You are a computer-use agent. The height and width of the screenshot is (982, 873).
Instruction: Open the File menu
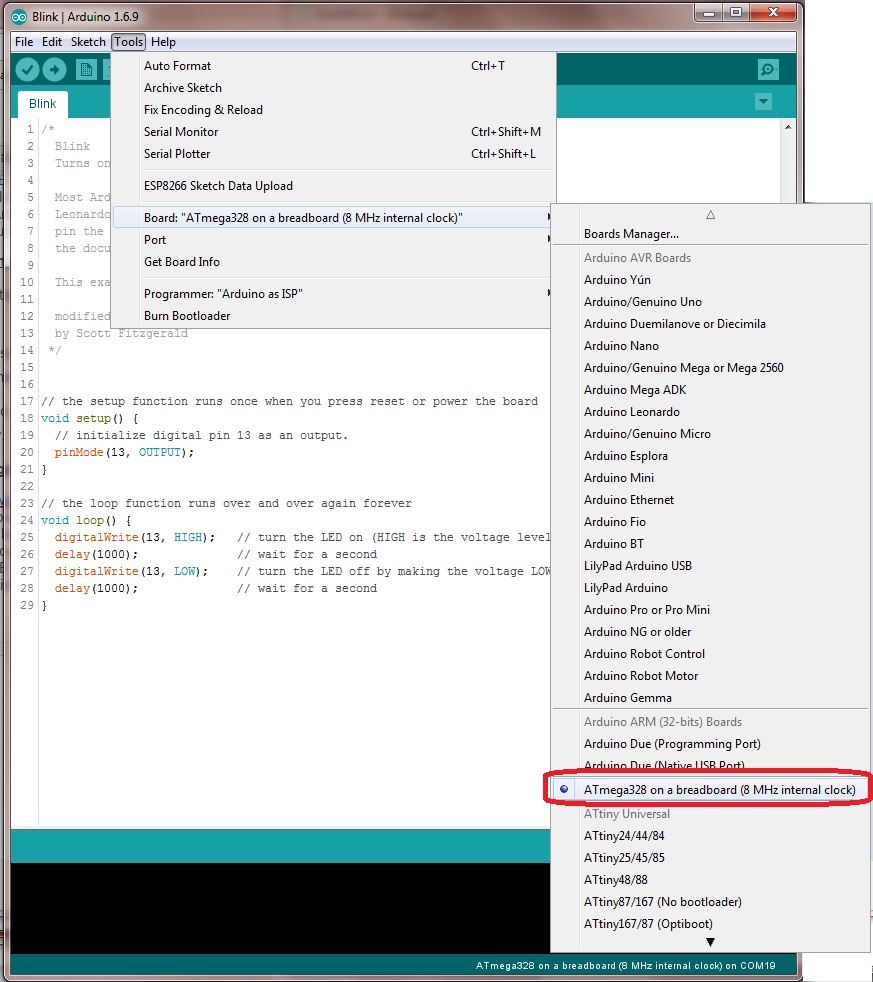point(24,42)
